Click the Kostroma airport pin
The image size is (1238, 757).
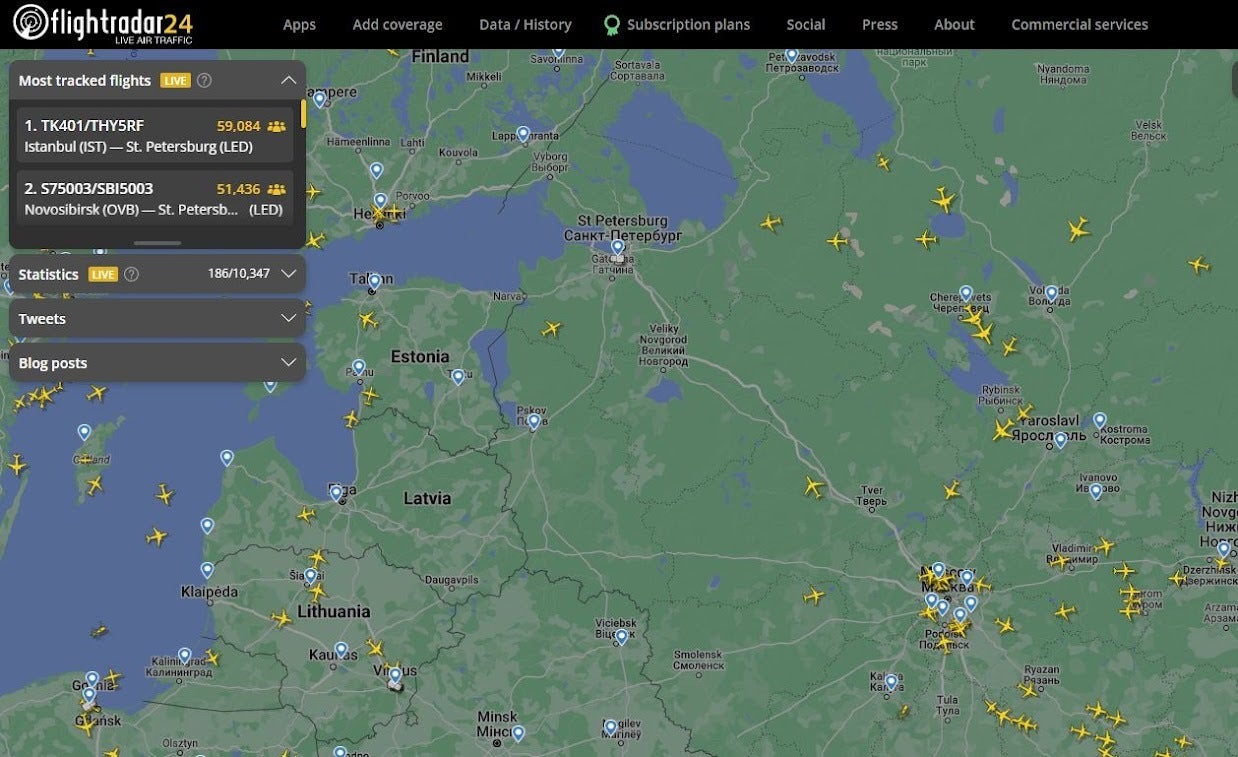[x=1100, y=421]
